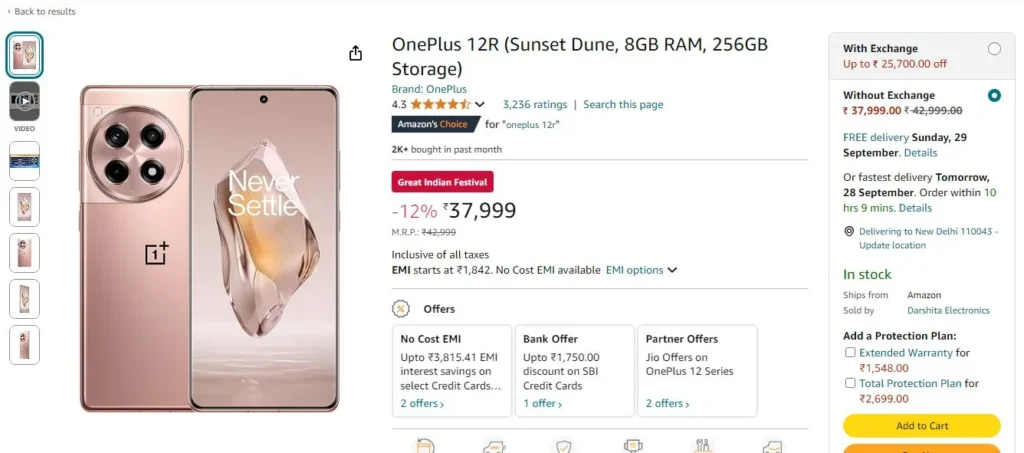Expand 2 offers under No Cost EMI
Image resolution: width=1024 pixels, height=453 pixels.
[422, 403]
